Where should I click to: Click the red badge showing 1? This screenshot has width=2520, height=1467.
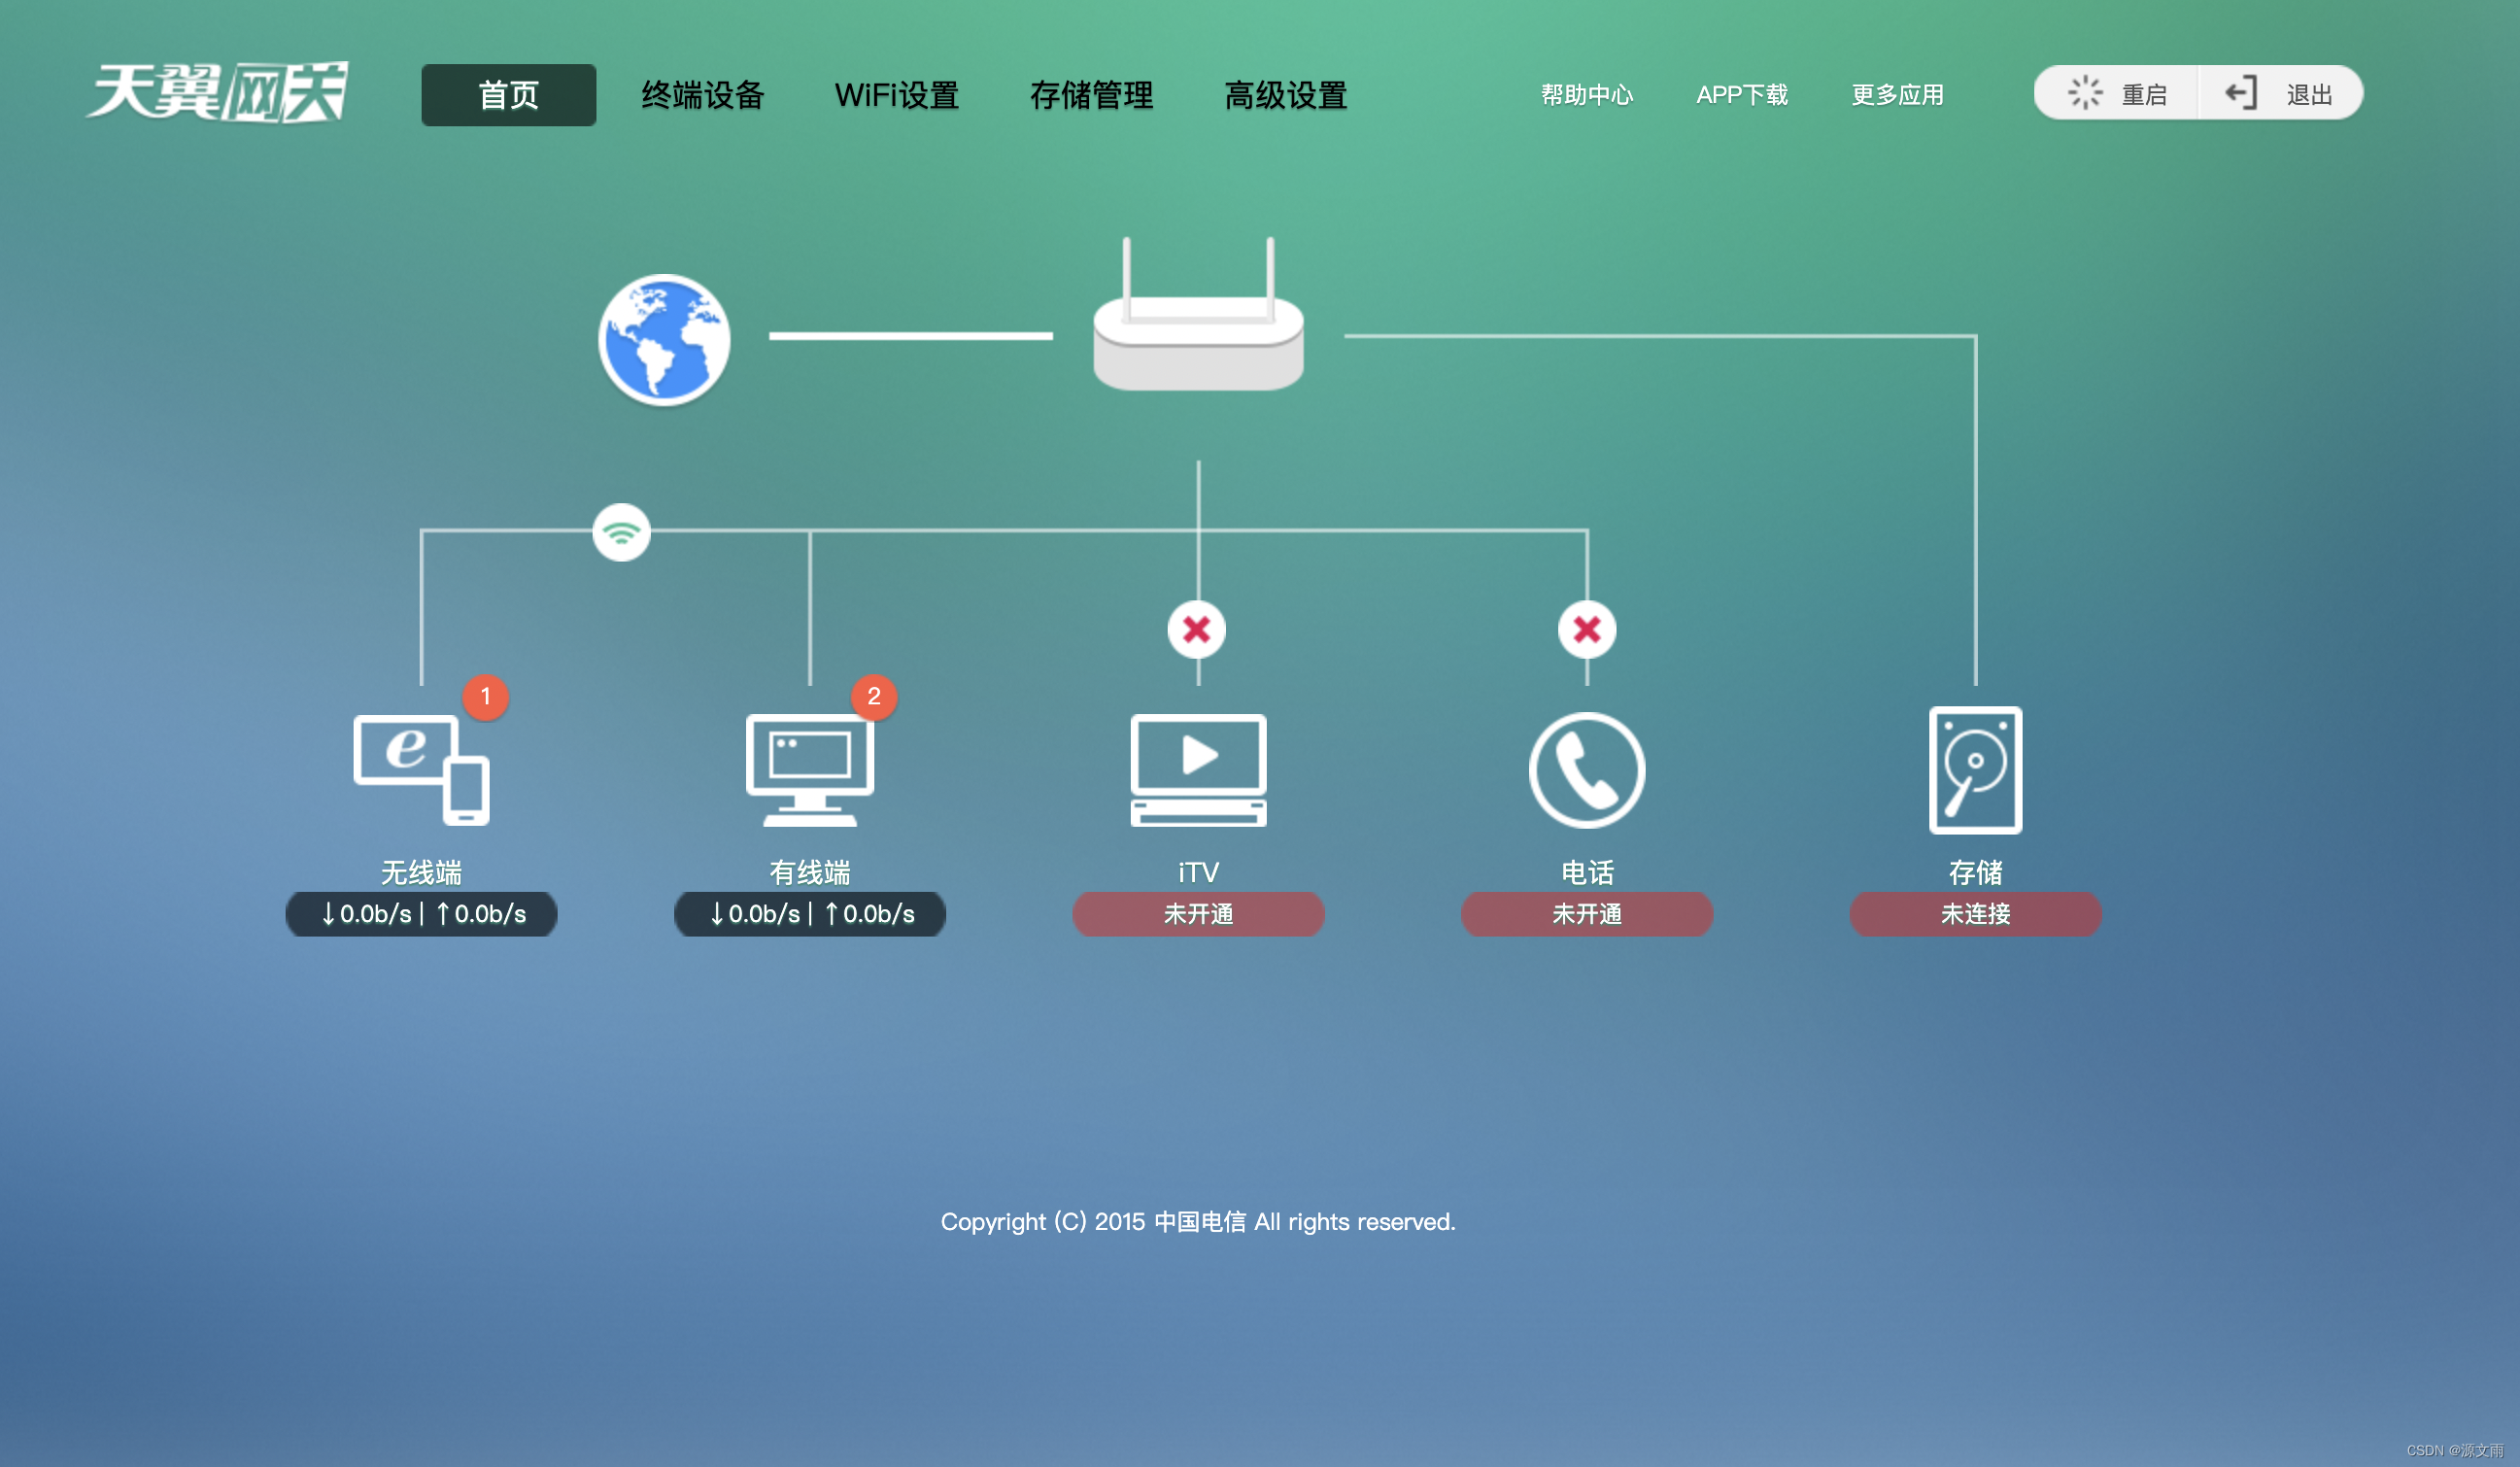pos(486,696)
